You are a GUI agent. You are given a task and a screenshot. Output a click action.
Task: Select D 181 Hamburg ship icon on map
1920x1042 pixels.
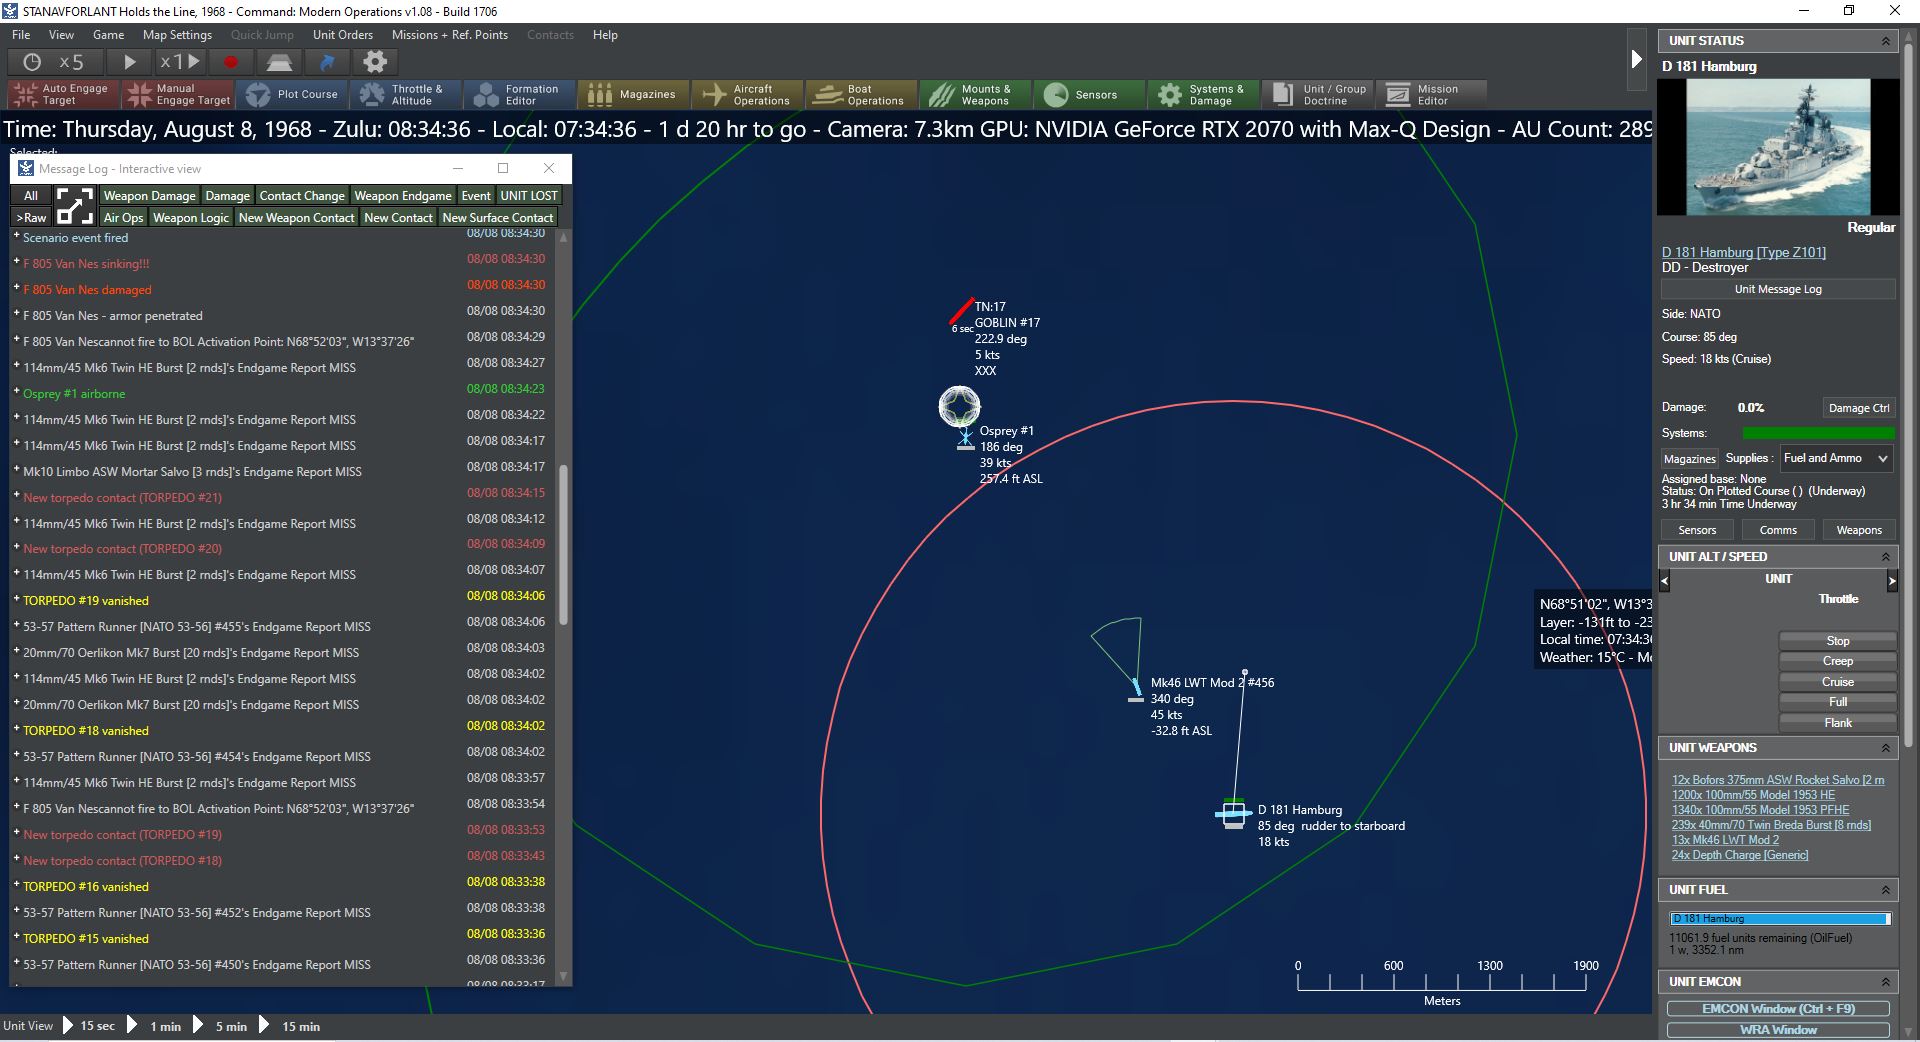[x=1234, y=814]
